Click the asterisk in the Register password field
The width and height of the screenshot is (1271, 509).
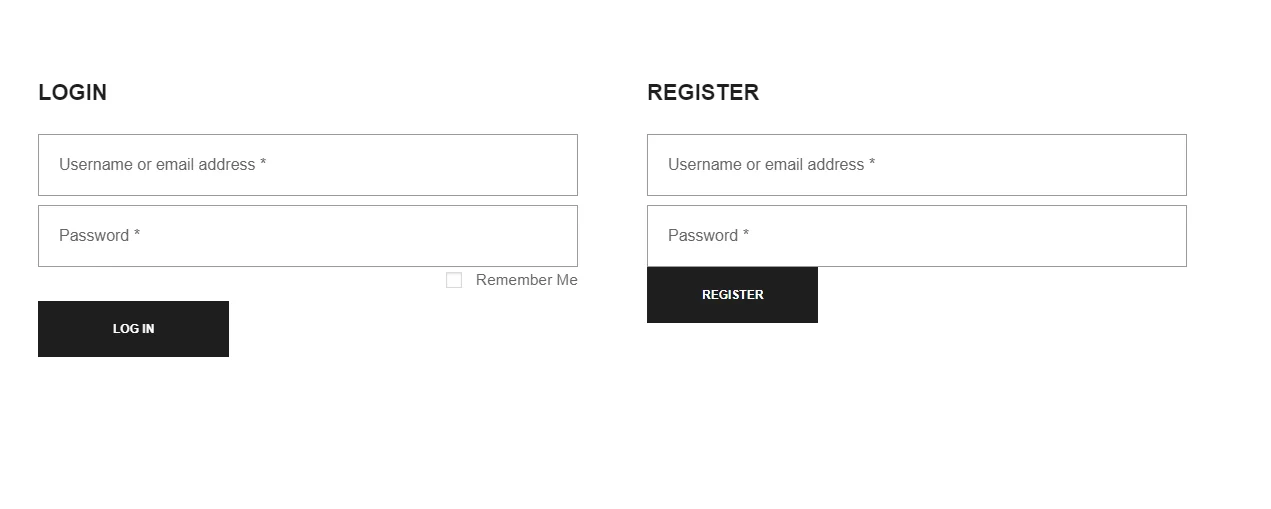coord(746,233)
